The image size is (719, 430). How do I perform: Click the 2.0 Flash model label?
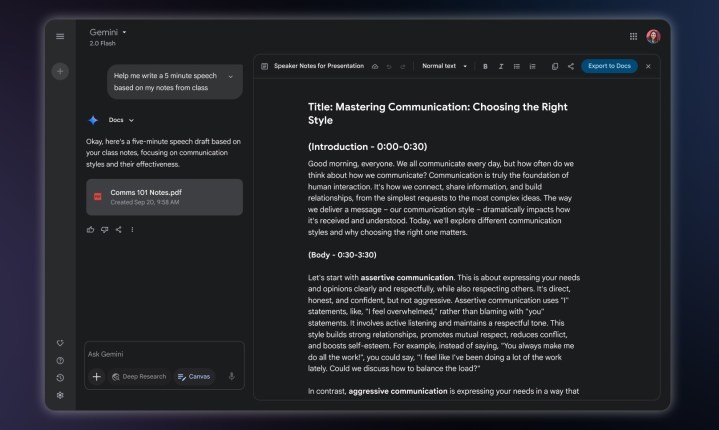(102, 44)
